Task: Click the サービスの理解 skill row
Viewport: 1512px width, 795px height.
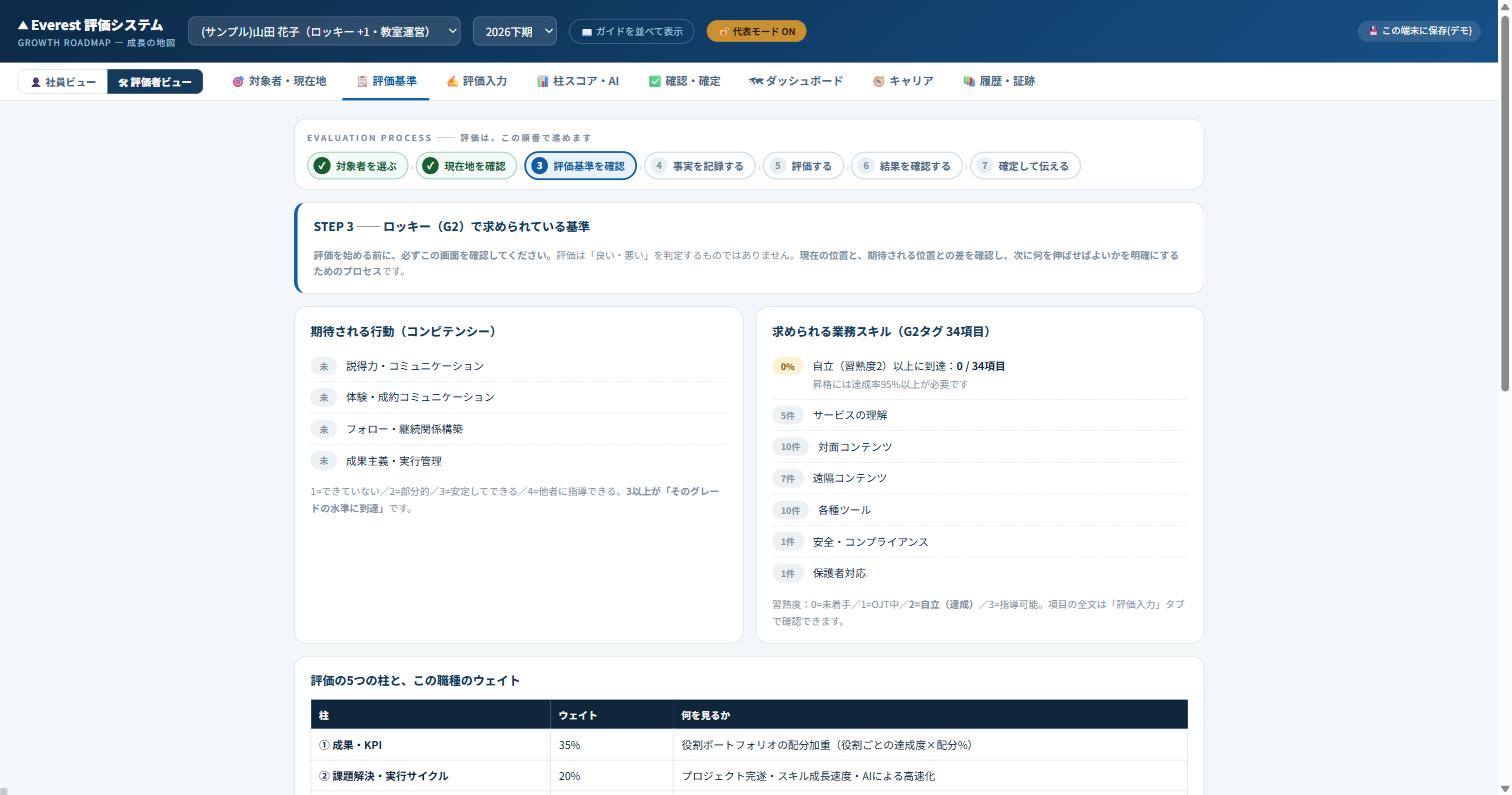Action: 980,415
